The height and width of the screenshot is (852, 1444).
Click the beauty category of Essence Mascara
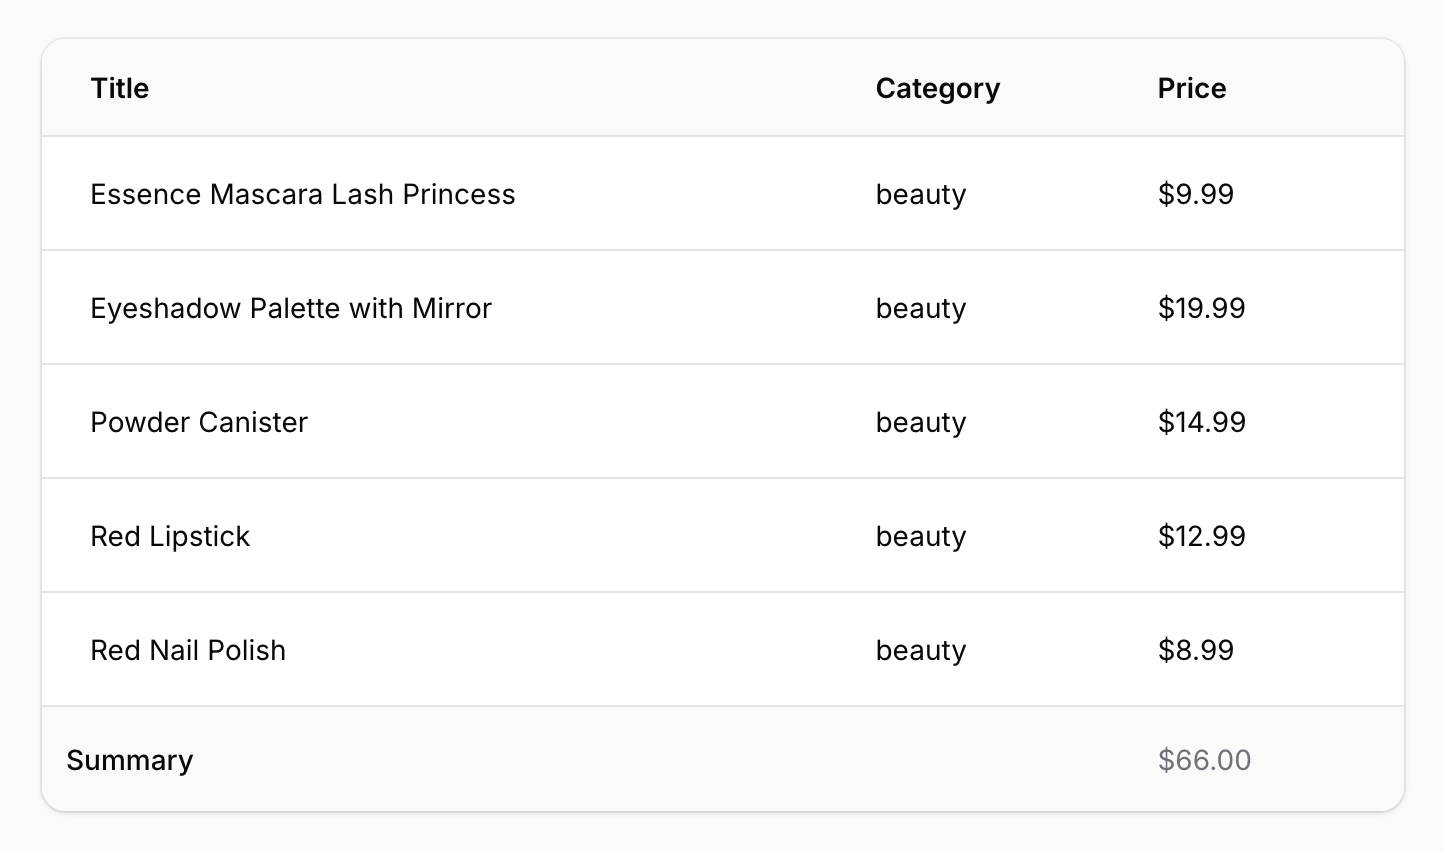tap(920, 194)
